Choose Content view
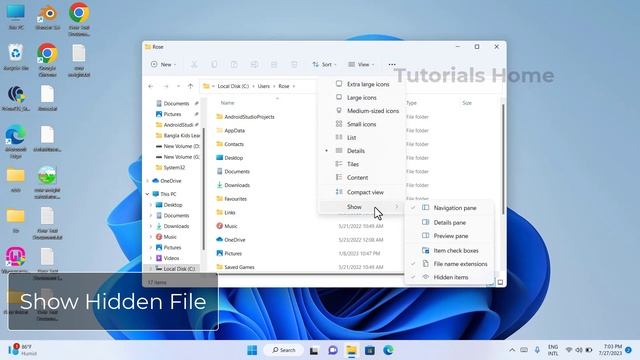Image resolution: width=640 pixels, height=360 pixels. coord(362,178)
